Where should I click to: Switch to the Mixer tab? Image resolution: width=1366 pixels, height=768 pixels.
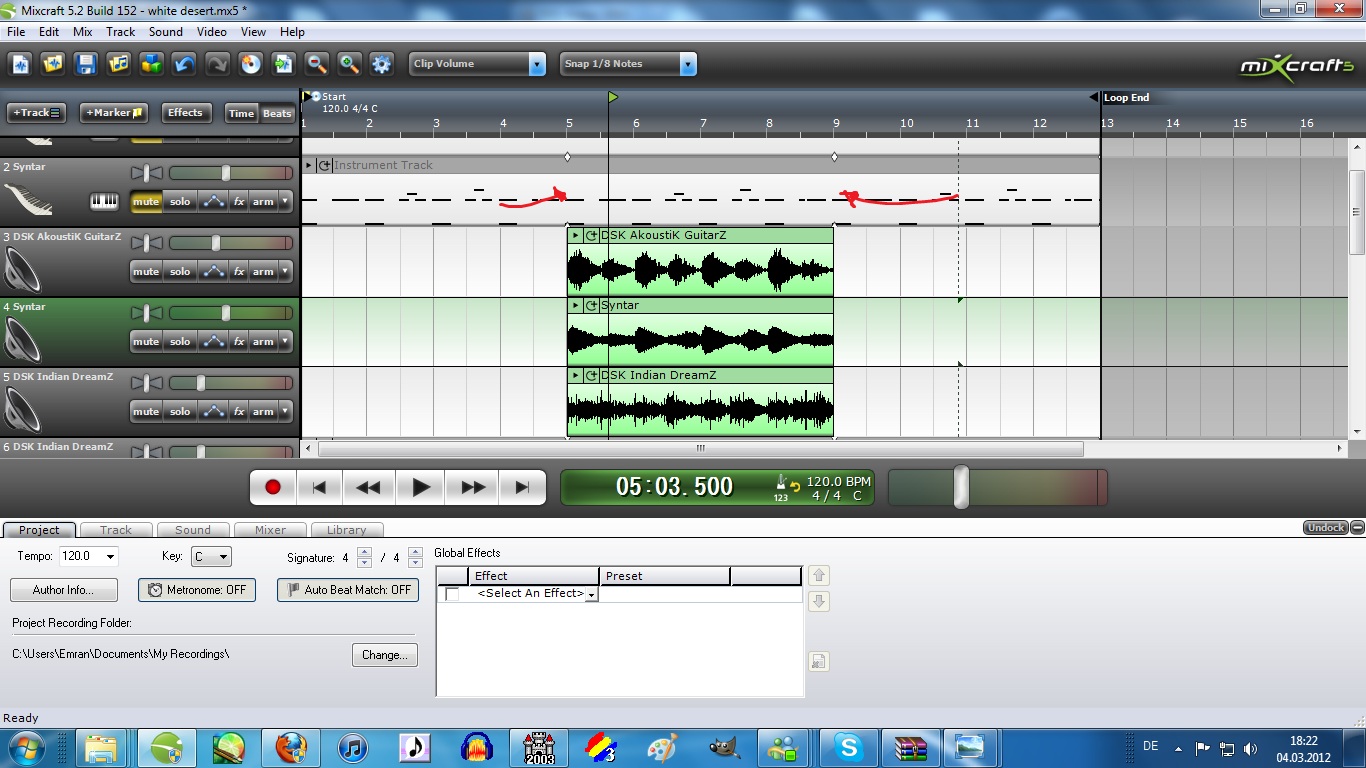point(270,530)
